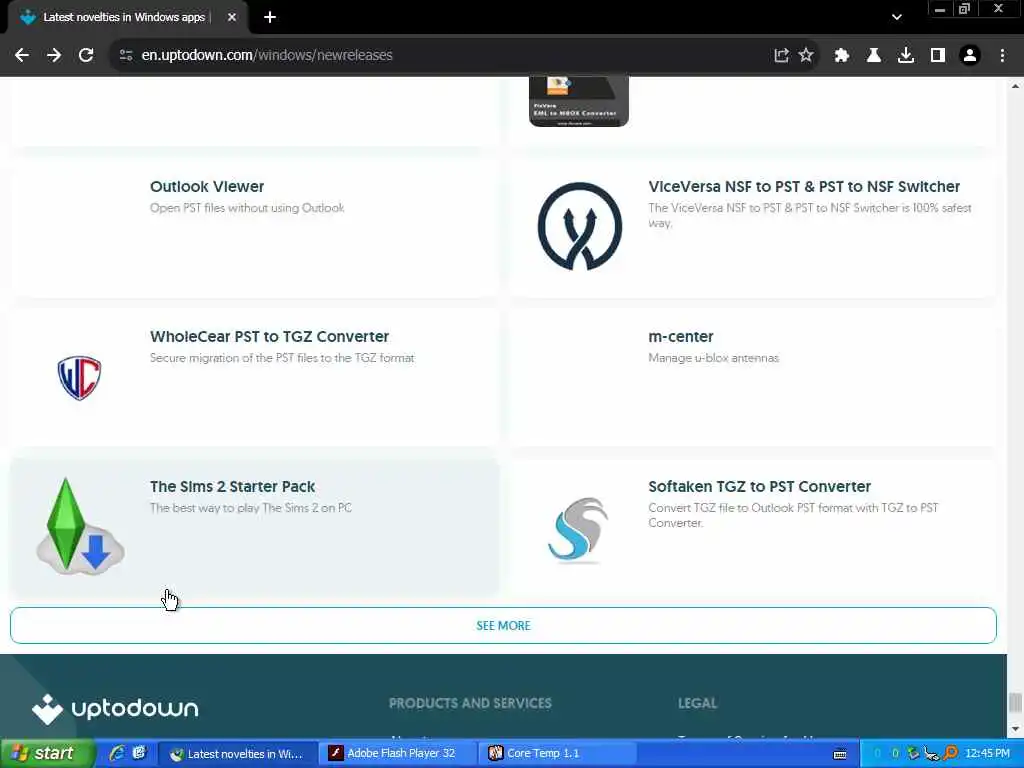Click the keyboard icon on the taskbar
The image size is (1024, 768).
[840, 754]
